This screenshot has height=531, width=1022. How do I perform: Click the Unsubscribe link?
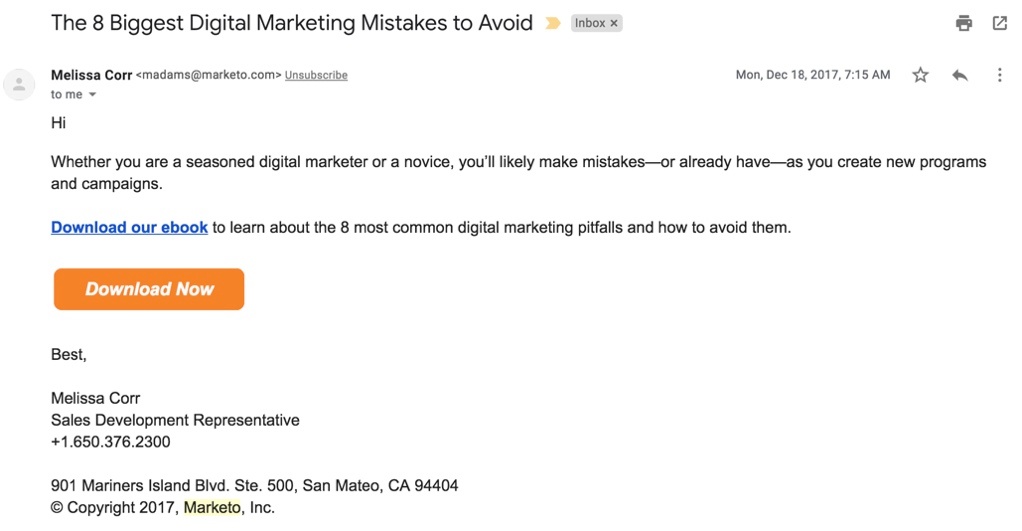316,75
